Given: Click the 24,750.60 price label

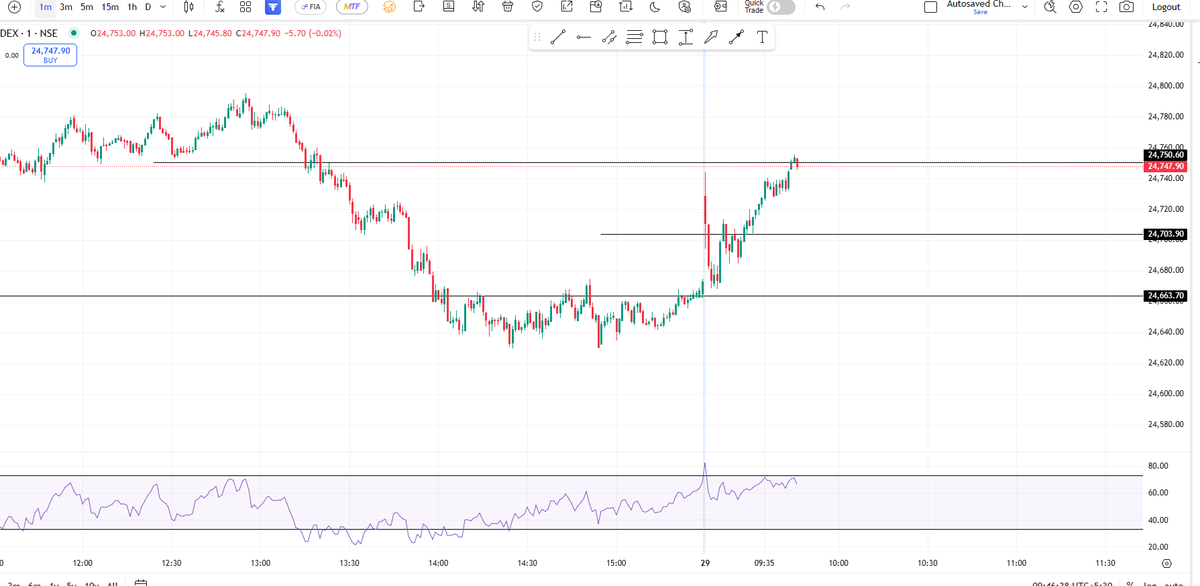Looking at the screenshot, I should [x=1166, y=155].
